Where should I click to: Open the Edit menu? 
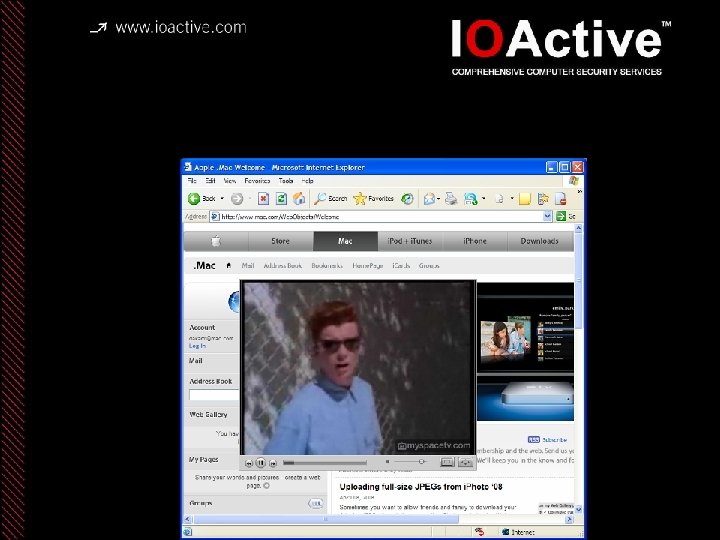coord(210,181)
